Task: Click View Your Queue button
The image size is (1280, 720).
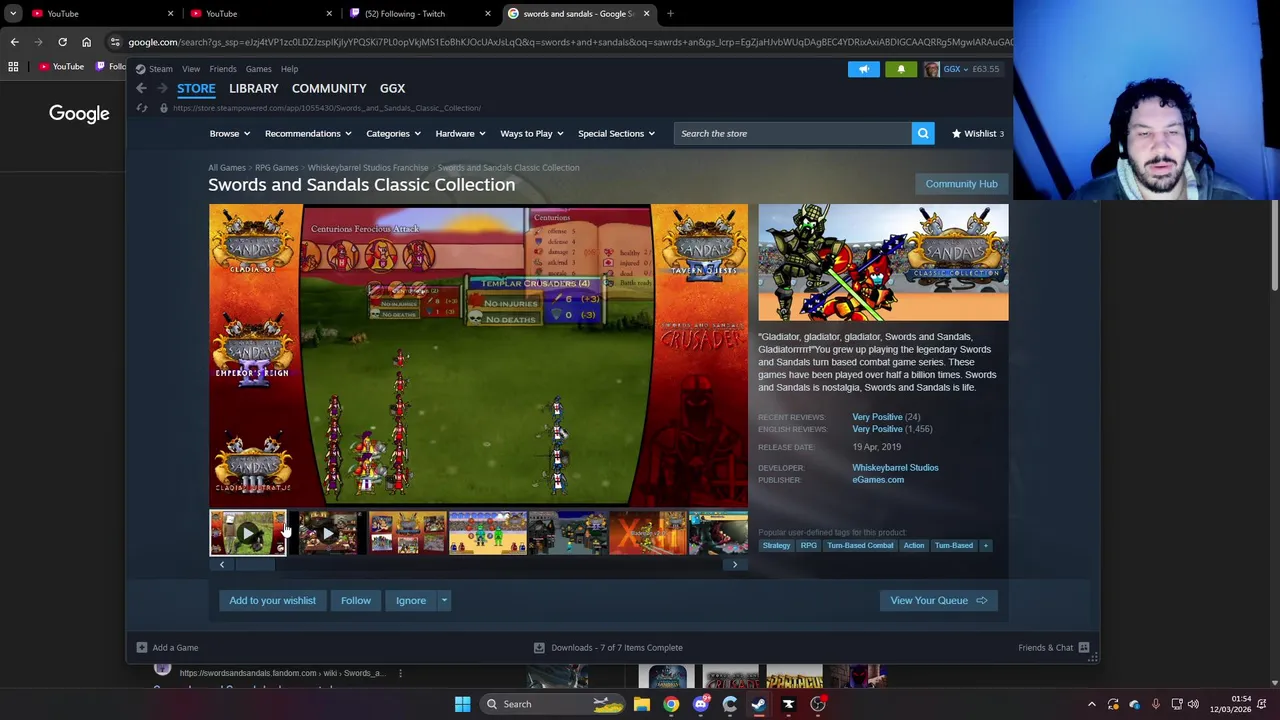Action: 938,600
